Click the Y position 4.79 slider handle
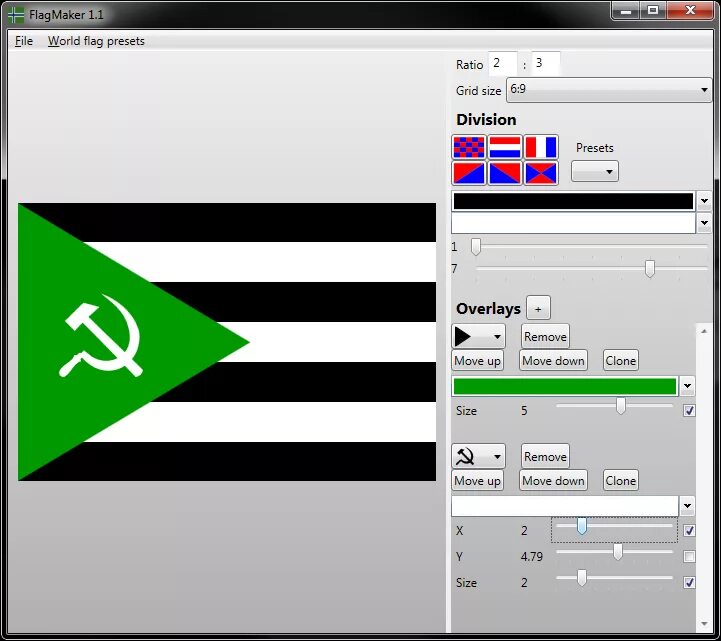This screenshot has width=721, height=641. click(618, 552)
